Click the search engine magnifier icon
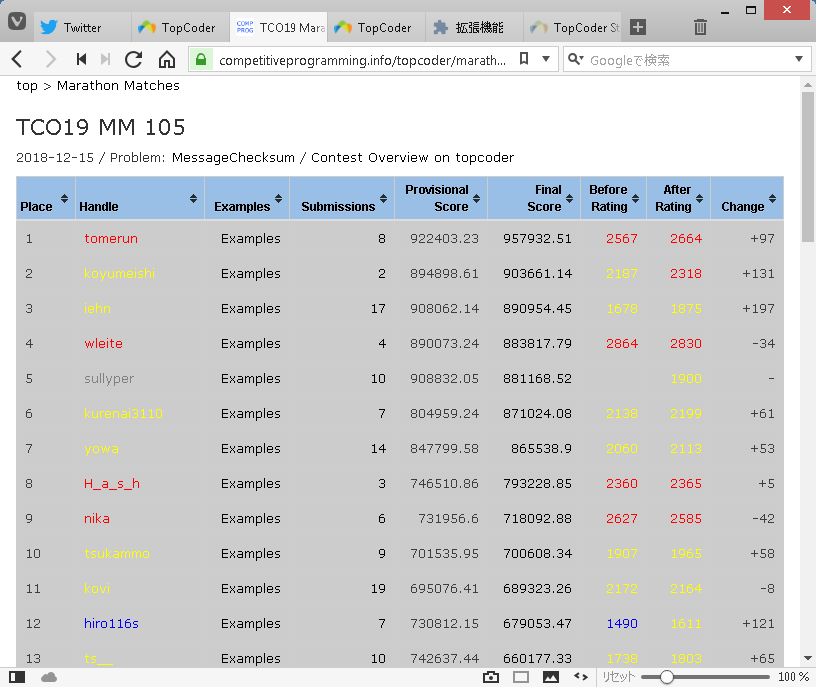816x687 pixels. (575, 59)
